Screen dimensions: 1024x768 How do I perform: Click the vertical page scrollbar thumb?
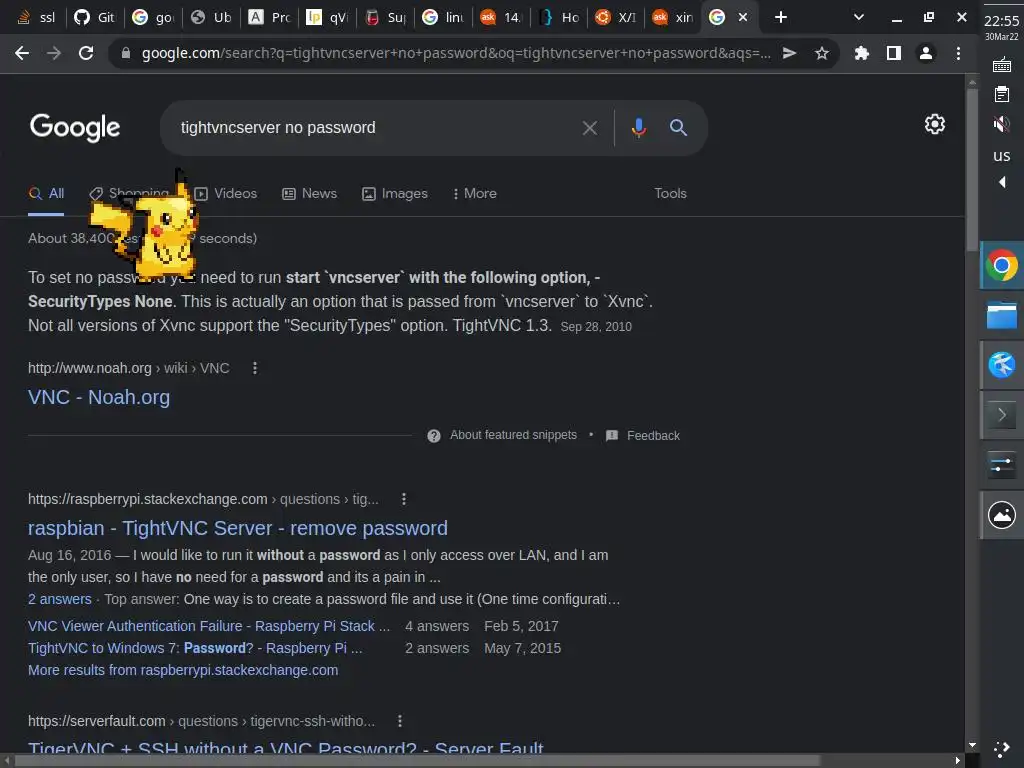pos(972,168)
